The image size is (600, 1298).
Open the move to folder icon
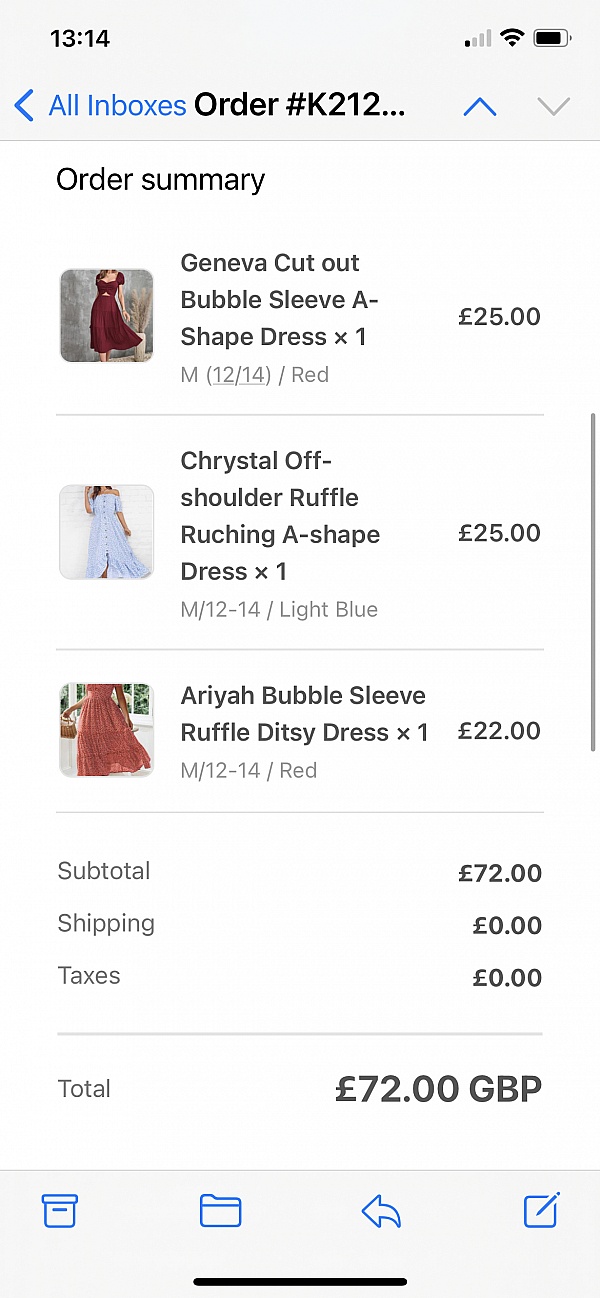(x=220, y=1211)
